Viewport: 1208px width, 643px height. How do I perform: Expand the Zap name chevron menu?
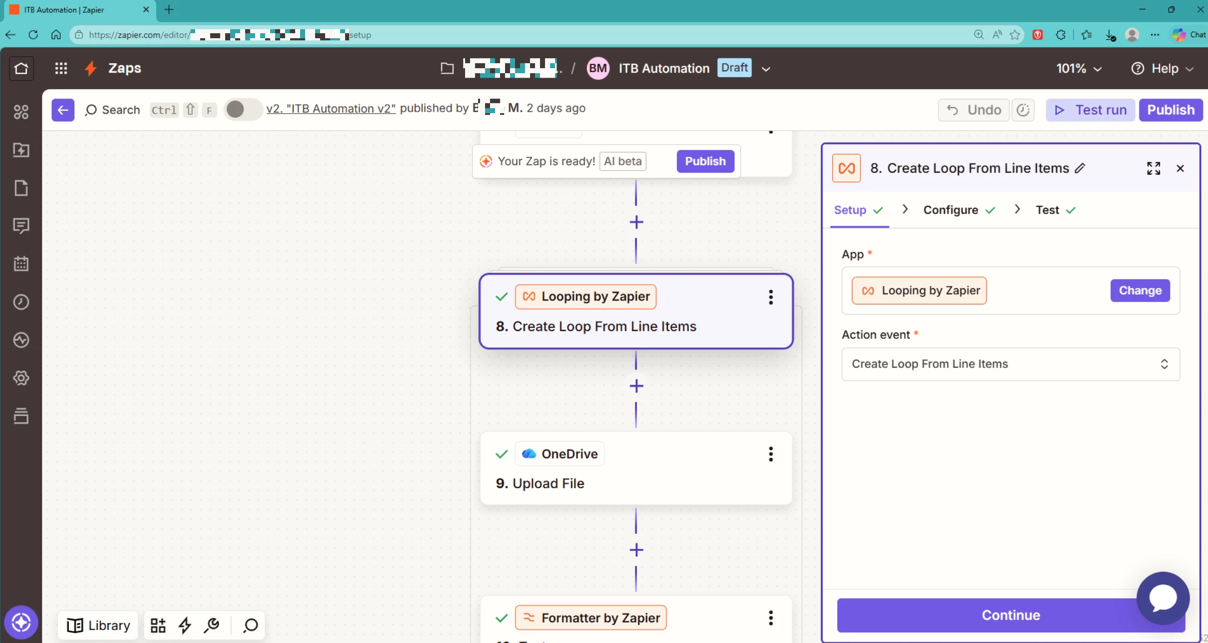click(x=766, y=69)
